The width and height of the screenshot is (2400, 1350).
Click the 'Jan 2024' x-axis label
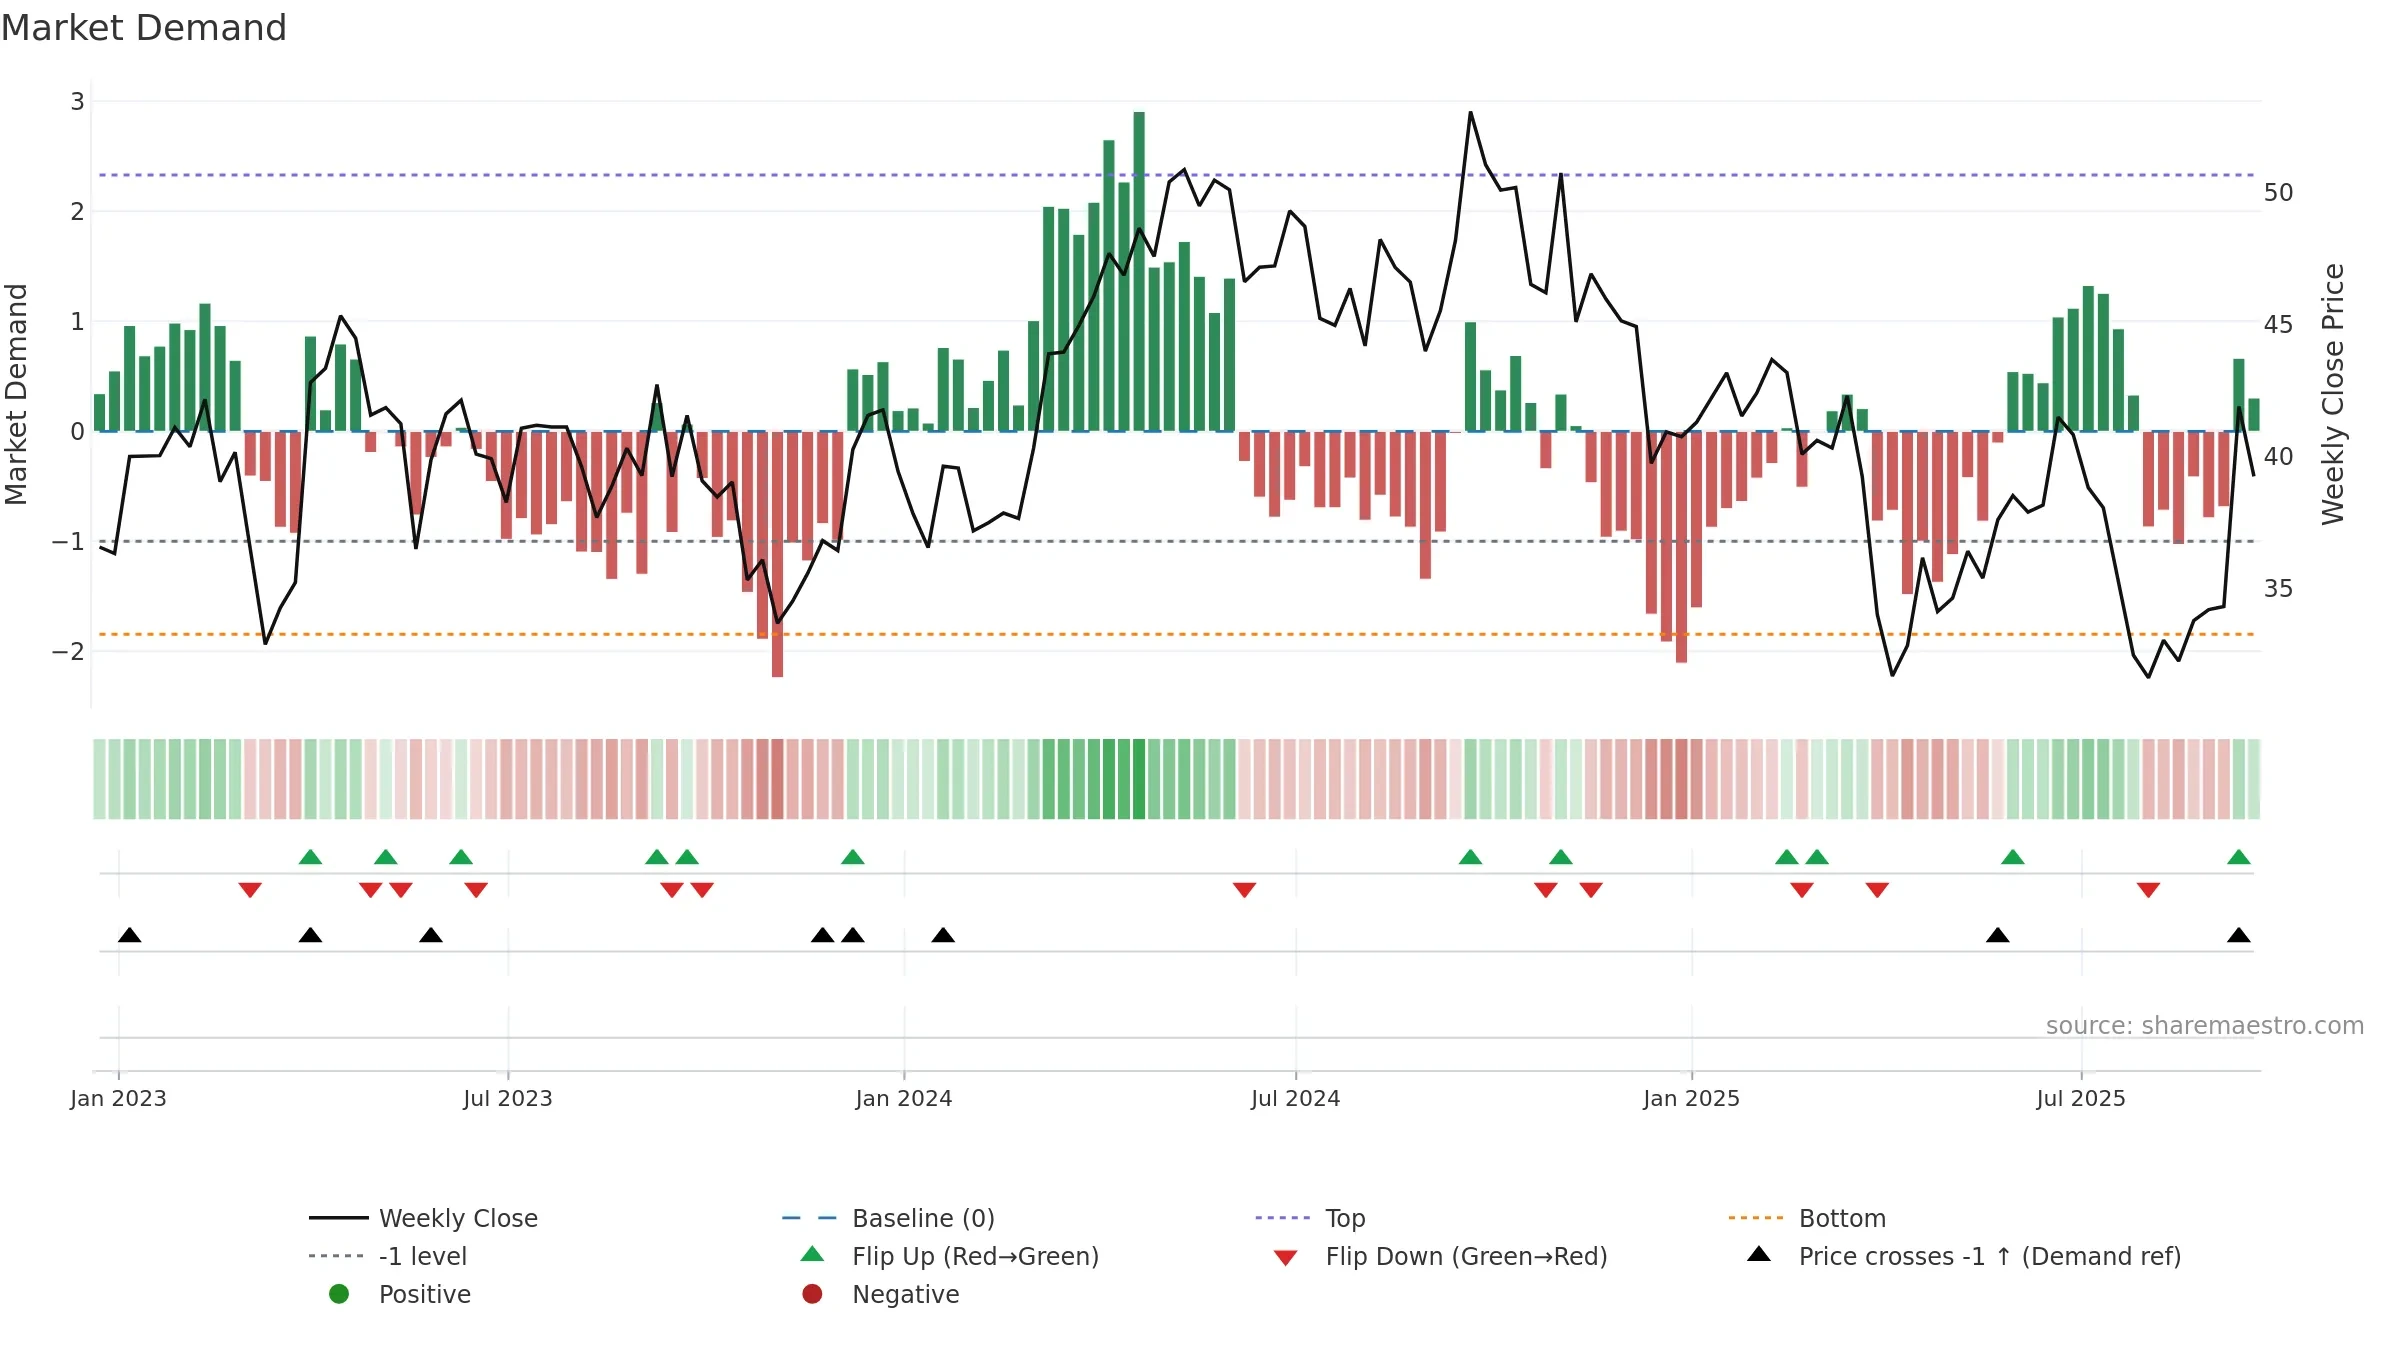pyautogui.click(x=904, y=1098)
